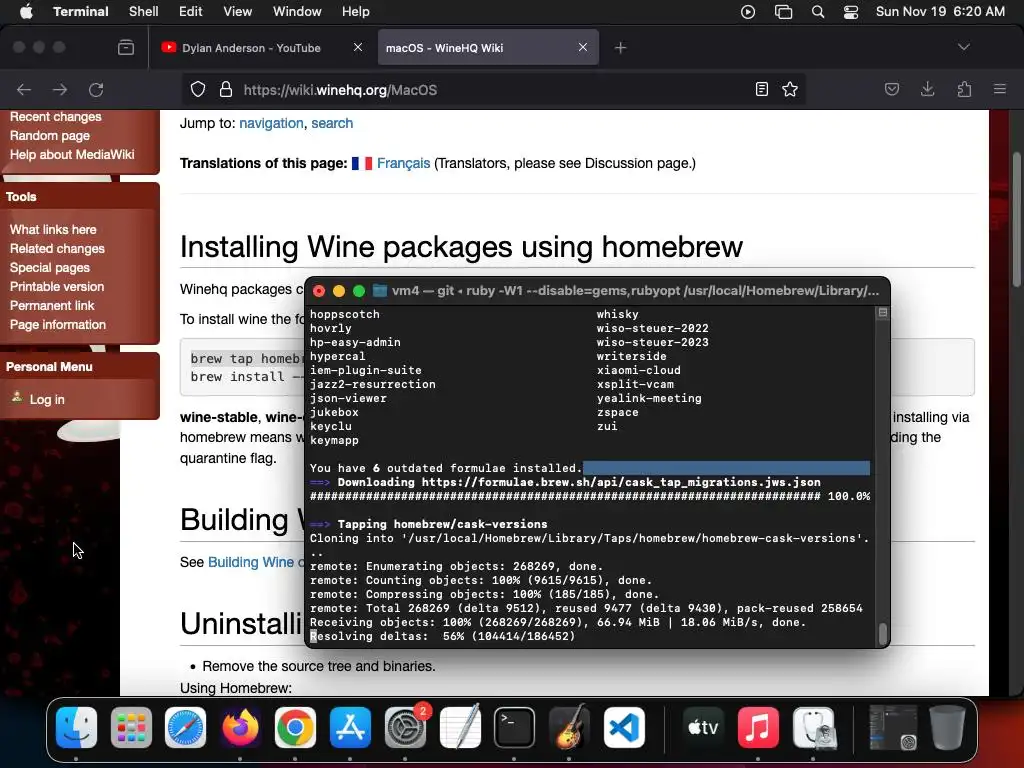The image size is (1024, 768).
Task: Click the date and time in menu bar
Action: click(x=940, y=12)
